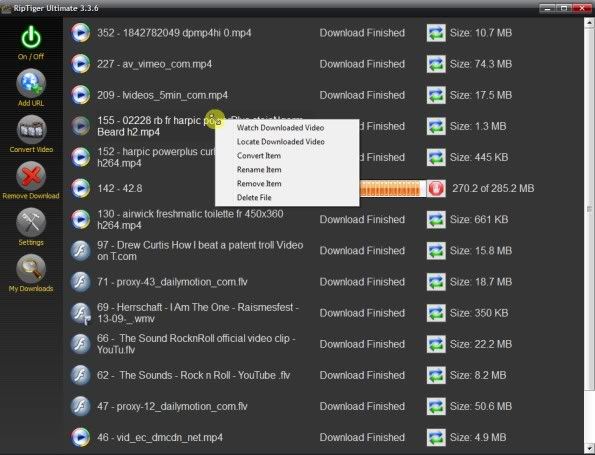Select the 62 - The Sounds - Rock n Roll name

(x=194, y=375)
